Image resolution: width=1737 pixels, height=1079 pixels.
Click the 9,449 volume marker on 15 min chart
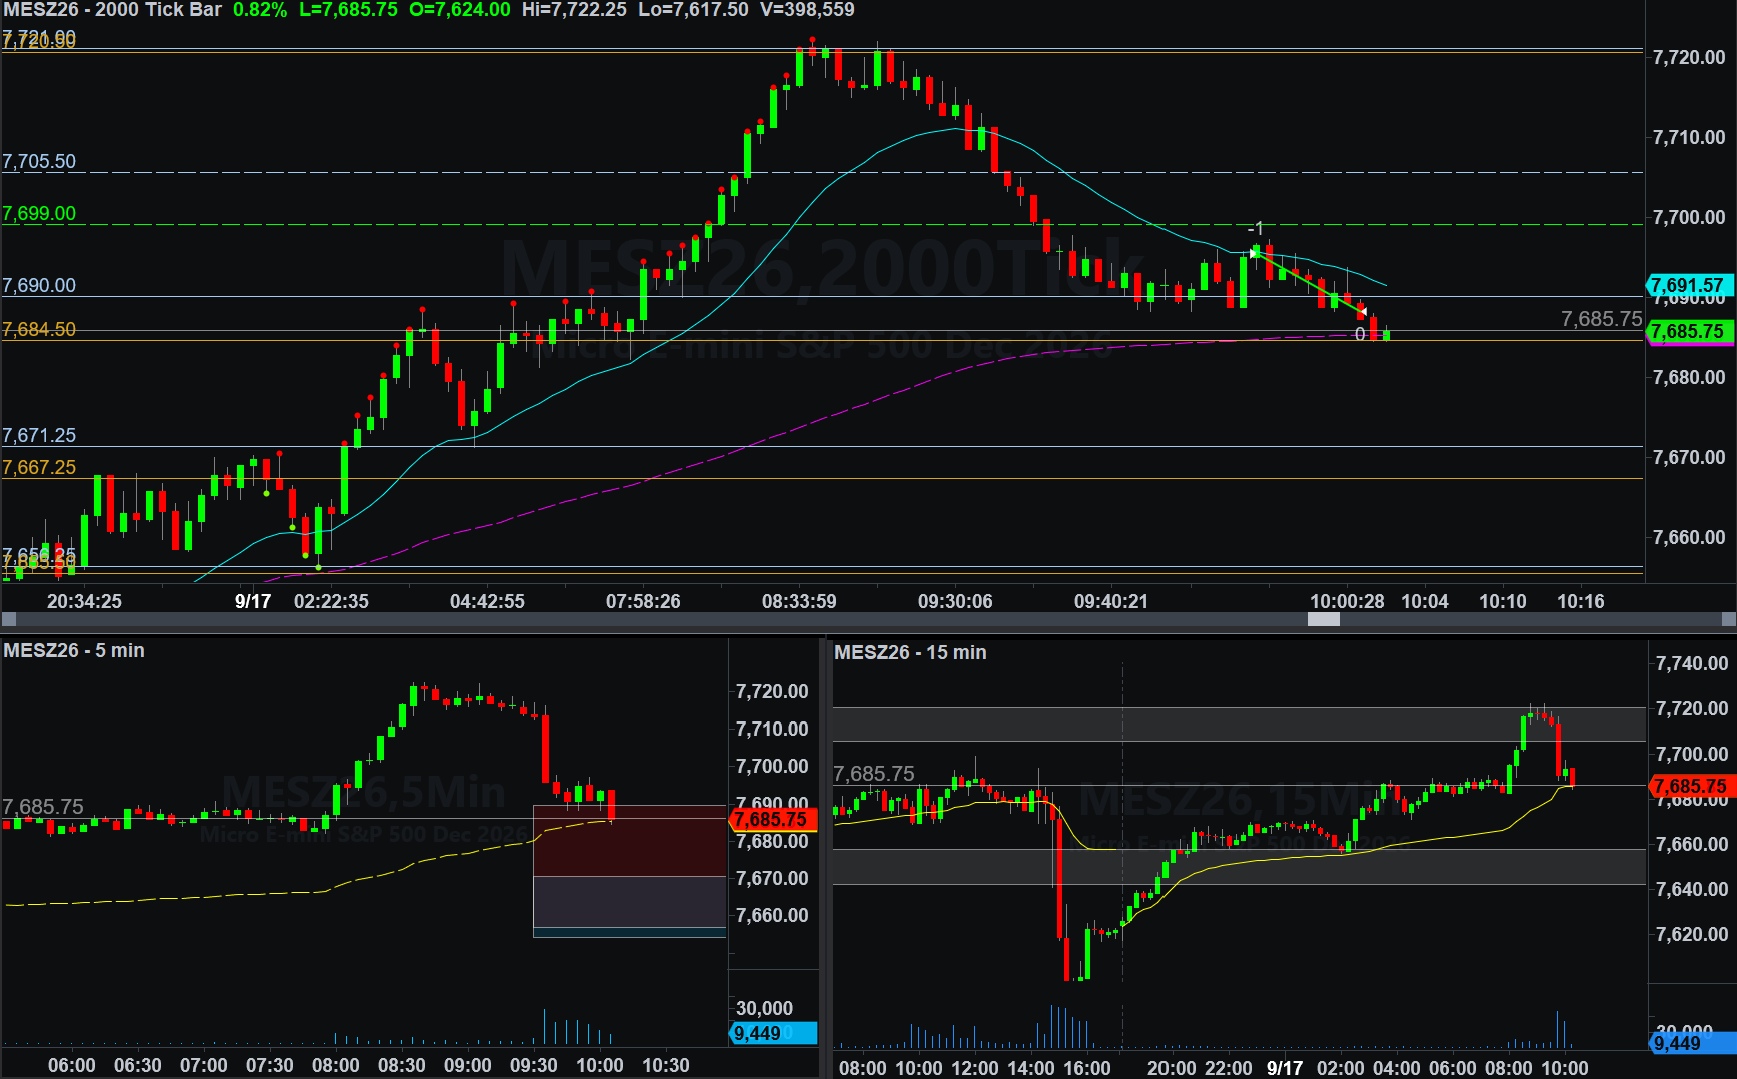coord(1692,1043)
